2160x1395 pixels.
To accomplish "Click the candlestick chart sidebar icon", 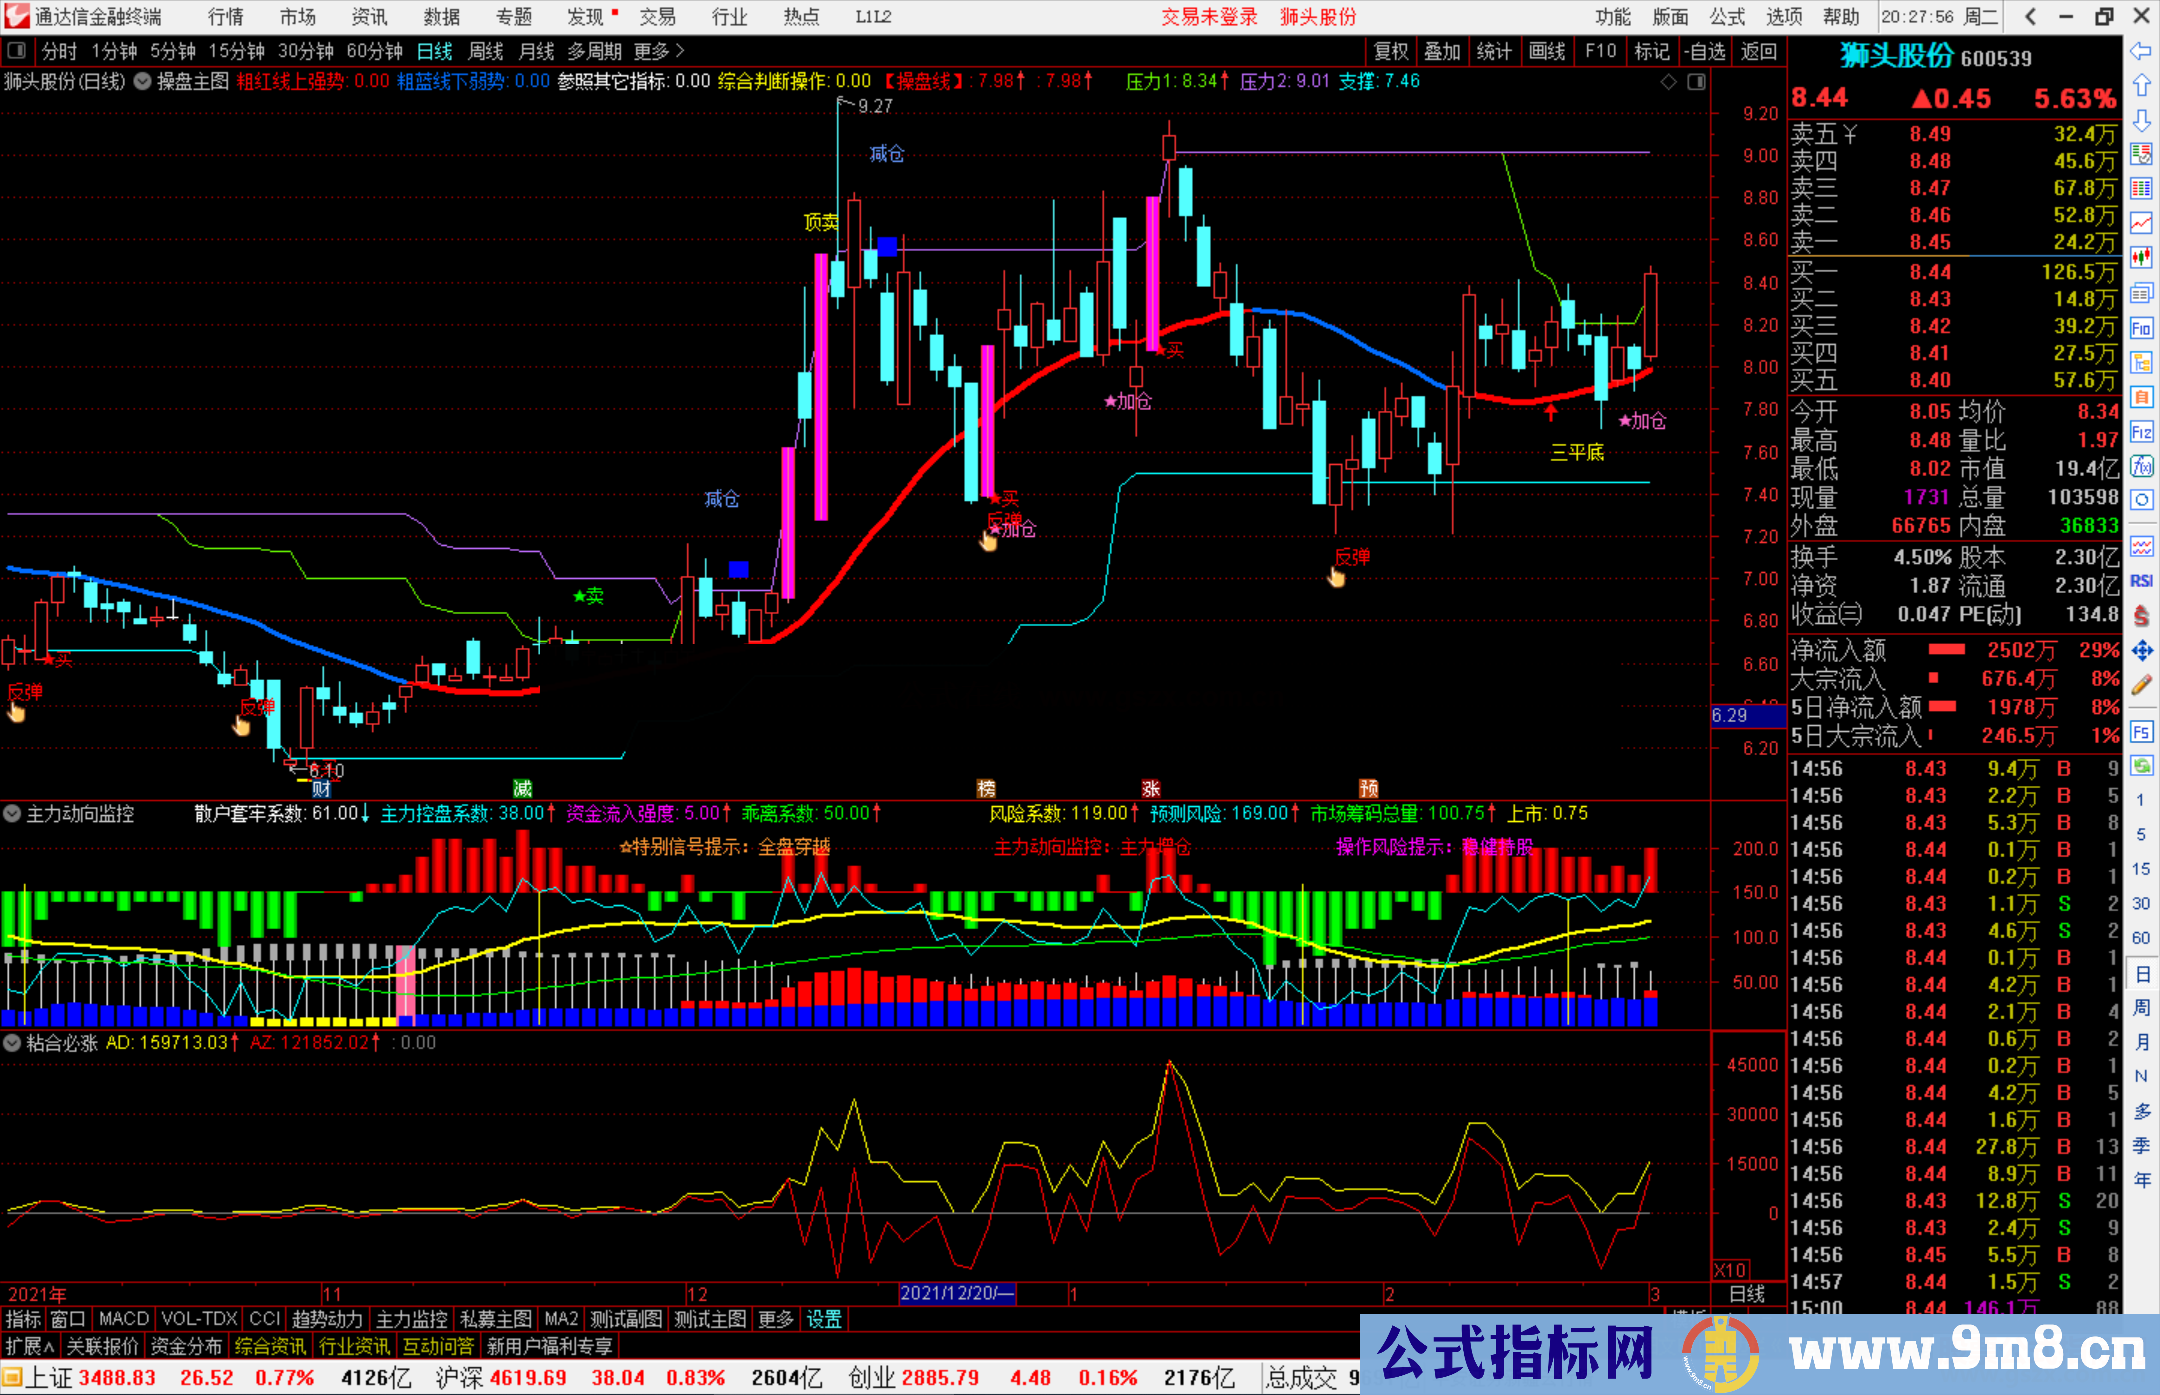I will (2141, 257).
